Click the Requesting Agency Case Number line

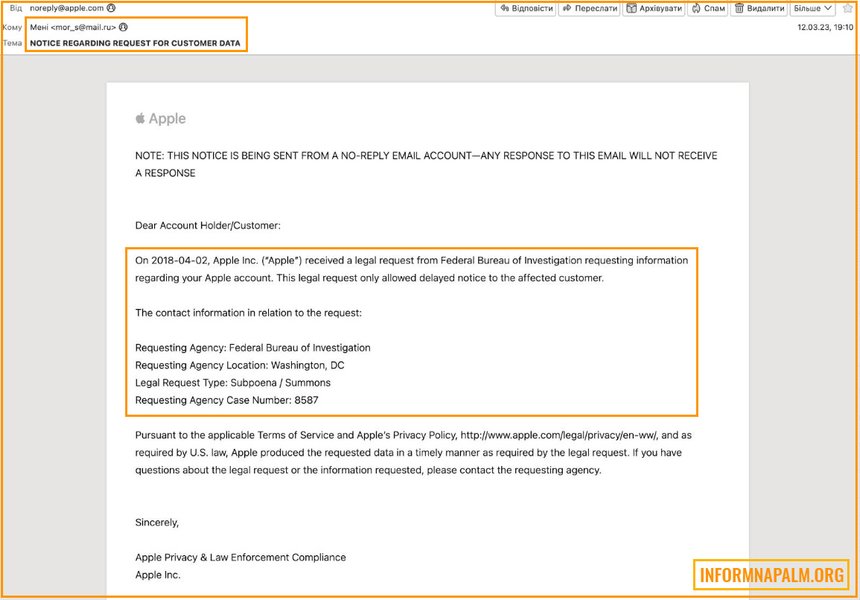(x=226, y=400)
